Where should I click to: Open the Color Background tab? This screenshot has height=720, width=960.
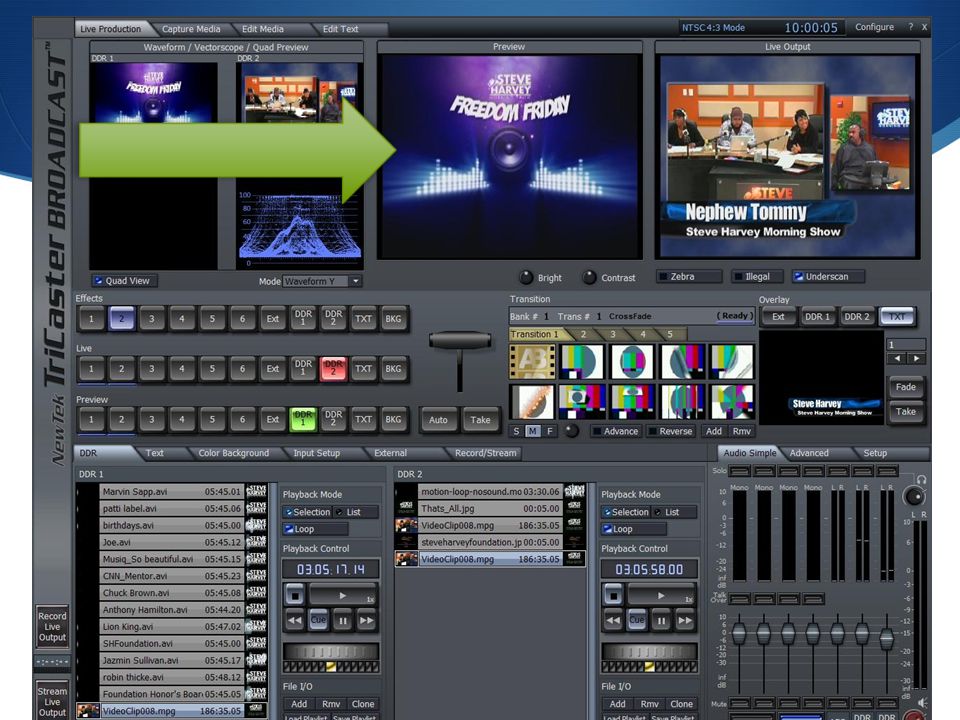coord(233,453)
